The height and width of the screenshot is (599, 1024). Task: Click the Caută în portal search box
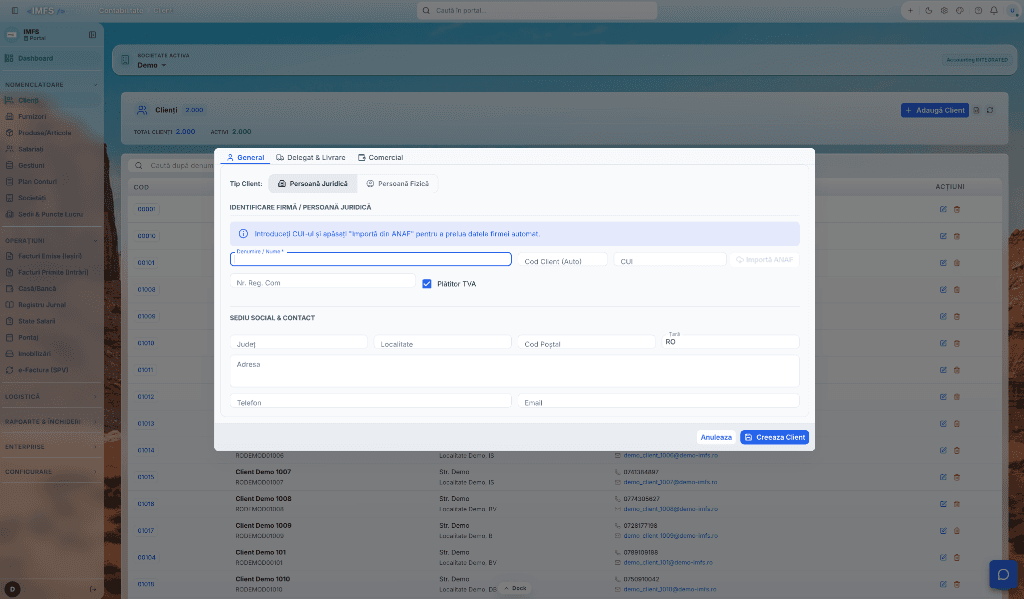point(537,10)
